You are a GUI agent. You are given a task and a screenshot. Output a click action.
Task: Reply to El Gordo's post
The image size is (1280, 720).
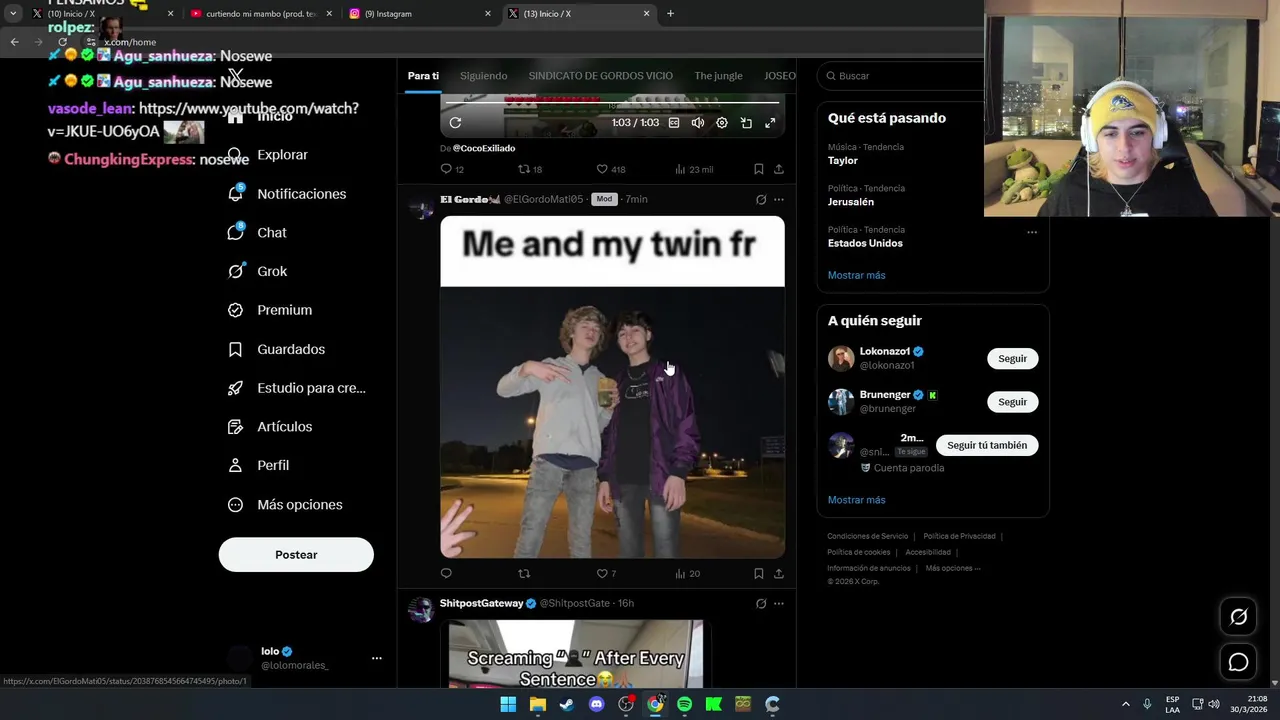click(446, 573)
